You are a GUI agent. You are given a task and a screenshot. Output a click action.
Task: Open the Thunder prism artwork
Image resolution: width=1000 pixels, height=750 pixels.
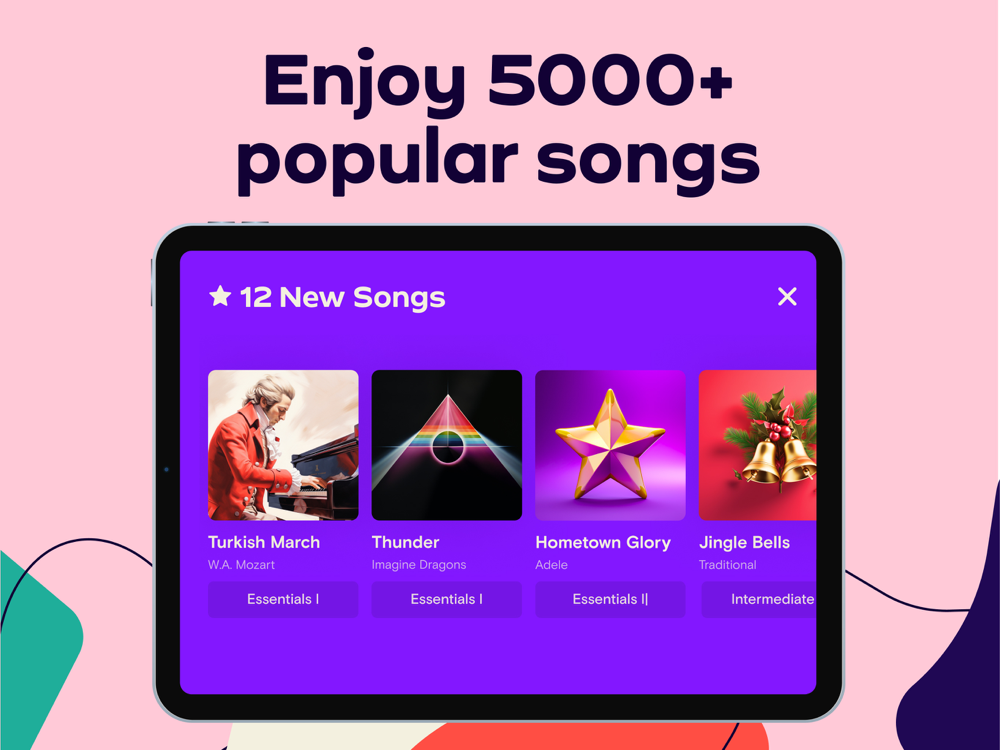click(446, 445)
